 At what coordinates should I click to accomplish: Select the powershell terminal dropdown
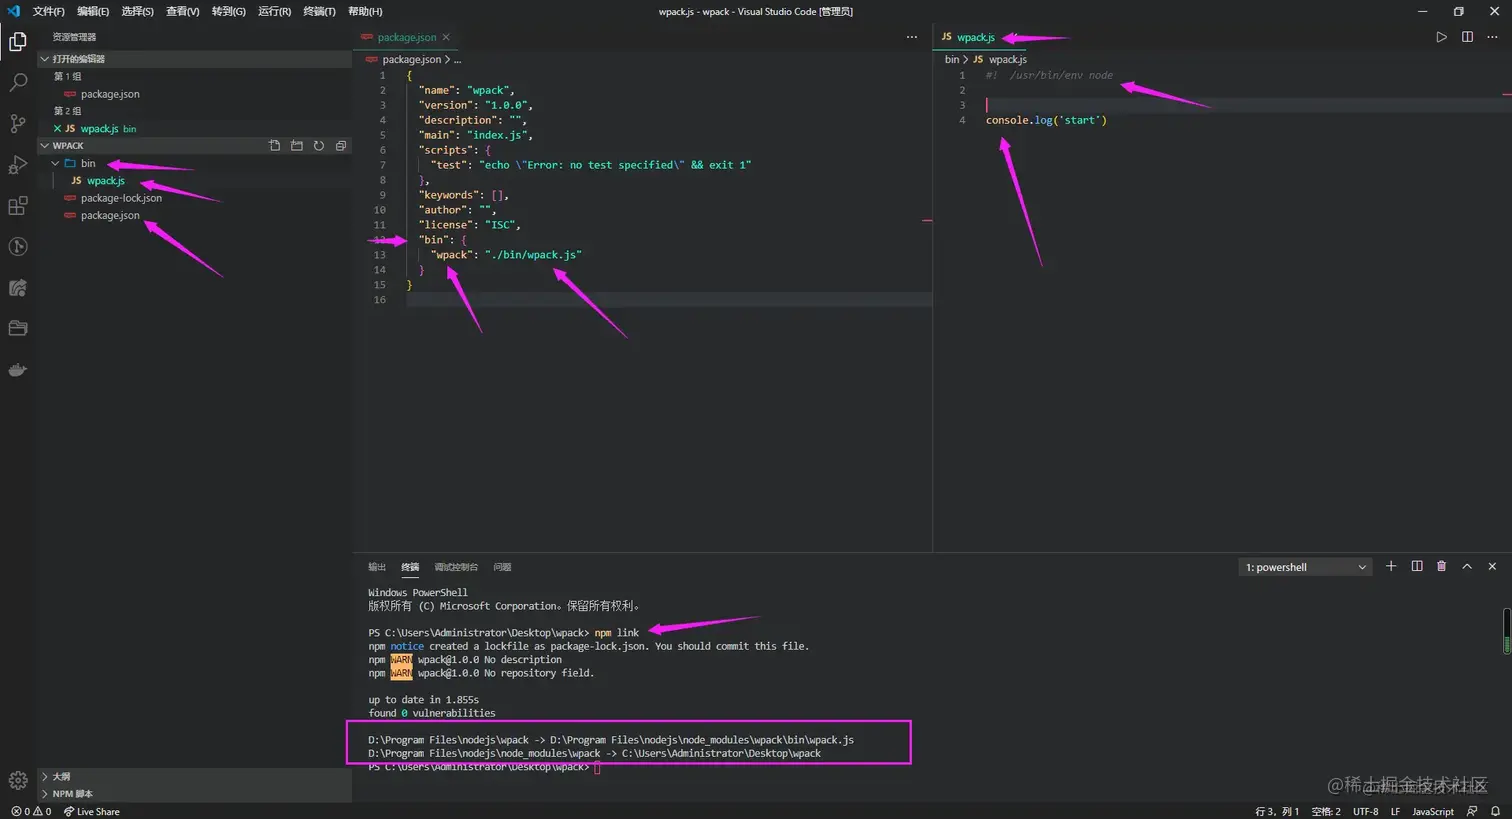click(x=1305, y=567)
